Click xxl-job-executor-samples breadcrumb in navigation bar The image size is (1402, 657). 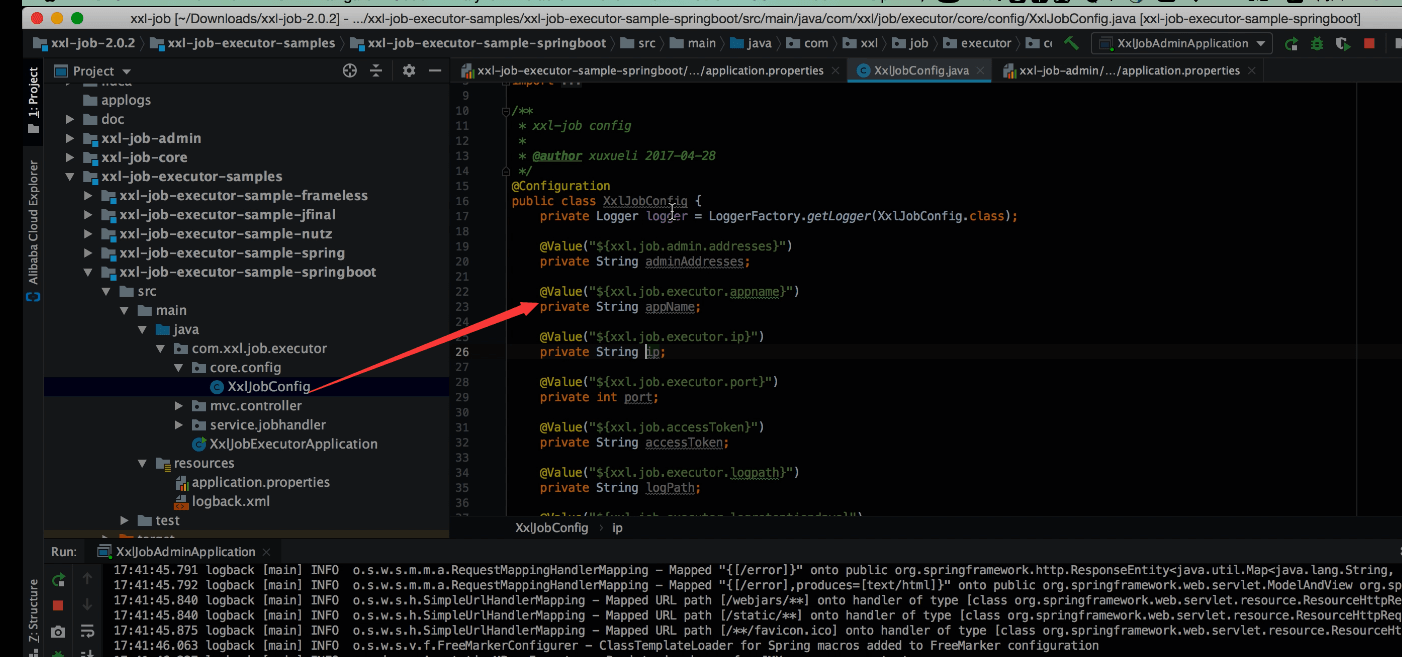pyautogui.click(x=242, y=43)
